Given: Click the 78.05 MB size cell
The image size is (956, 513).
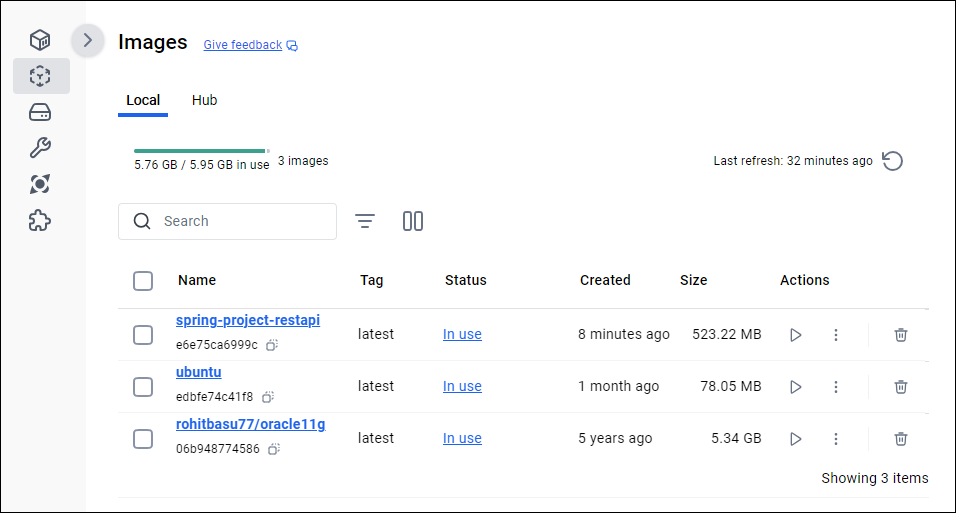Looking at the screenshot, I should click(x=731, y=386).
